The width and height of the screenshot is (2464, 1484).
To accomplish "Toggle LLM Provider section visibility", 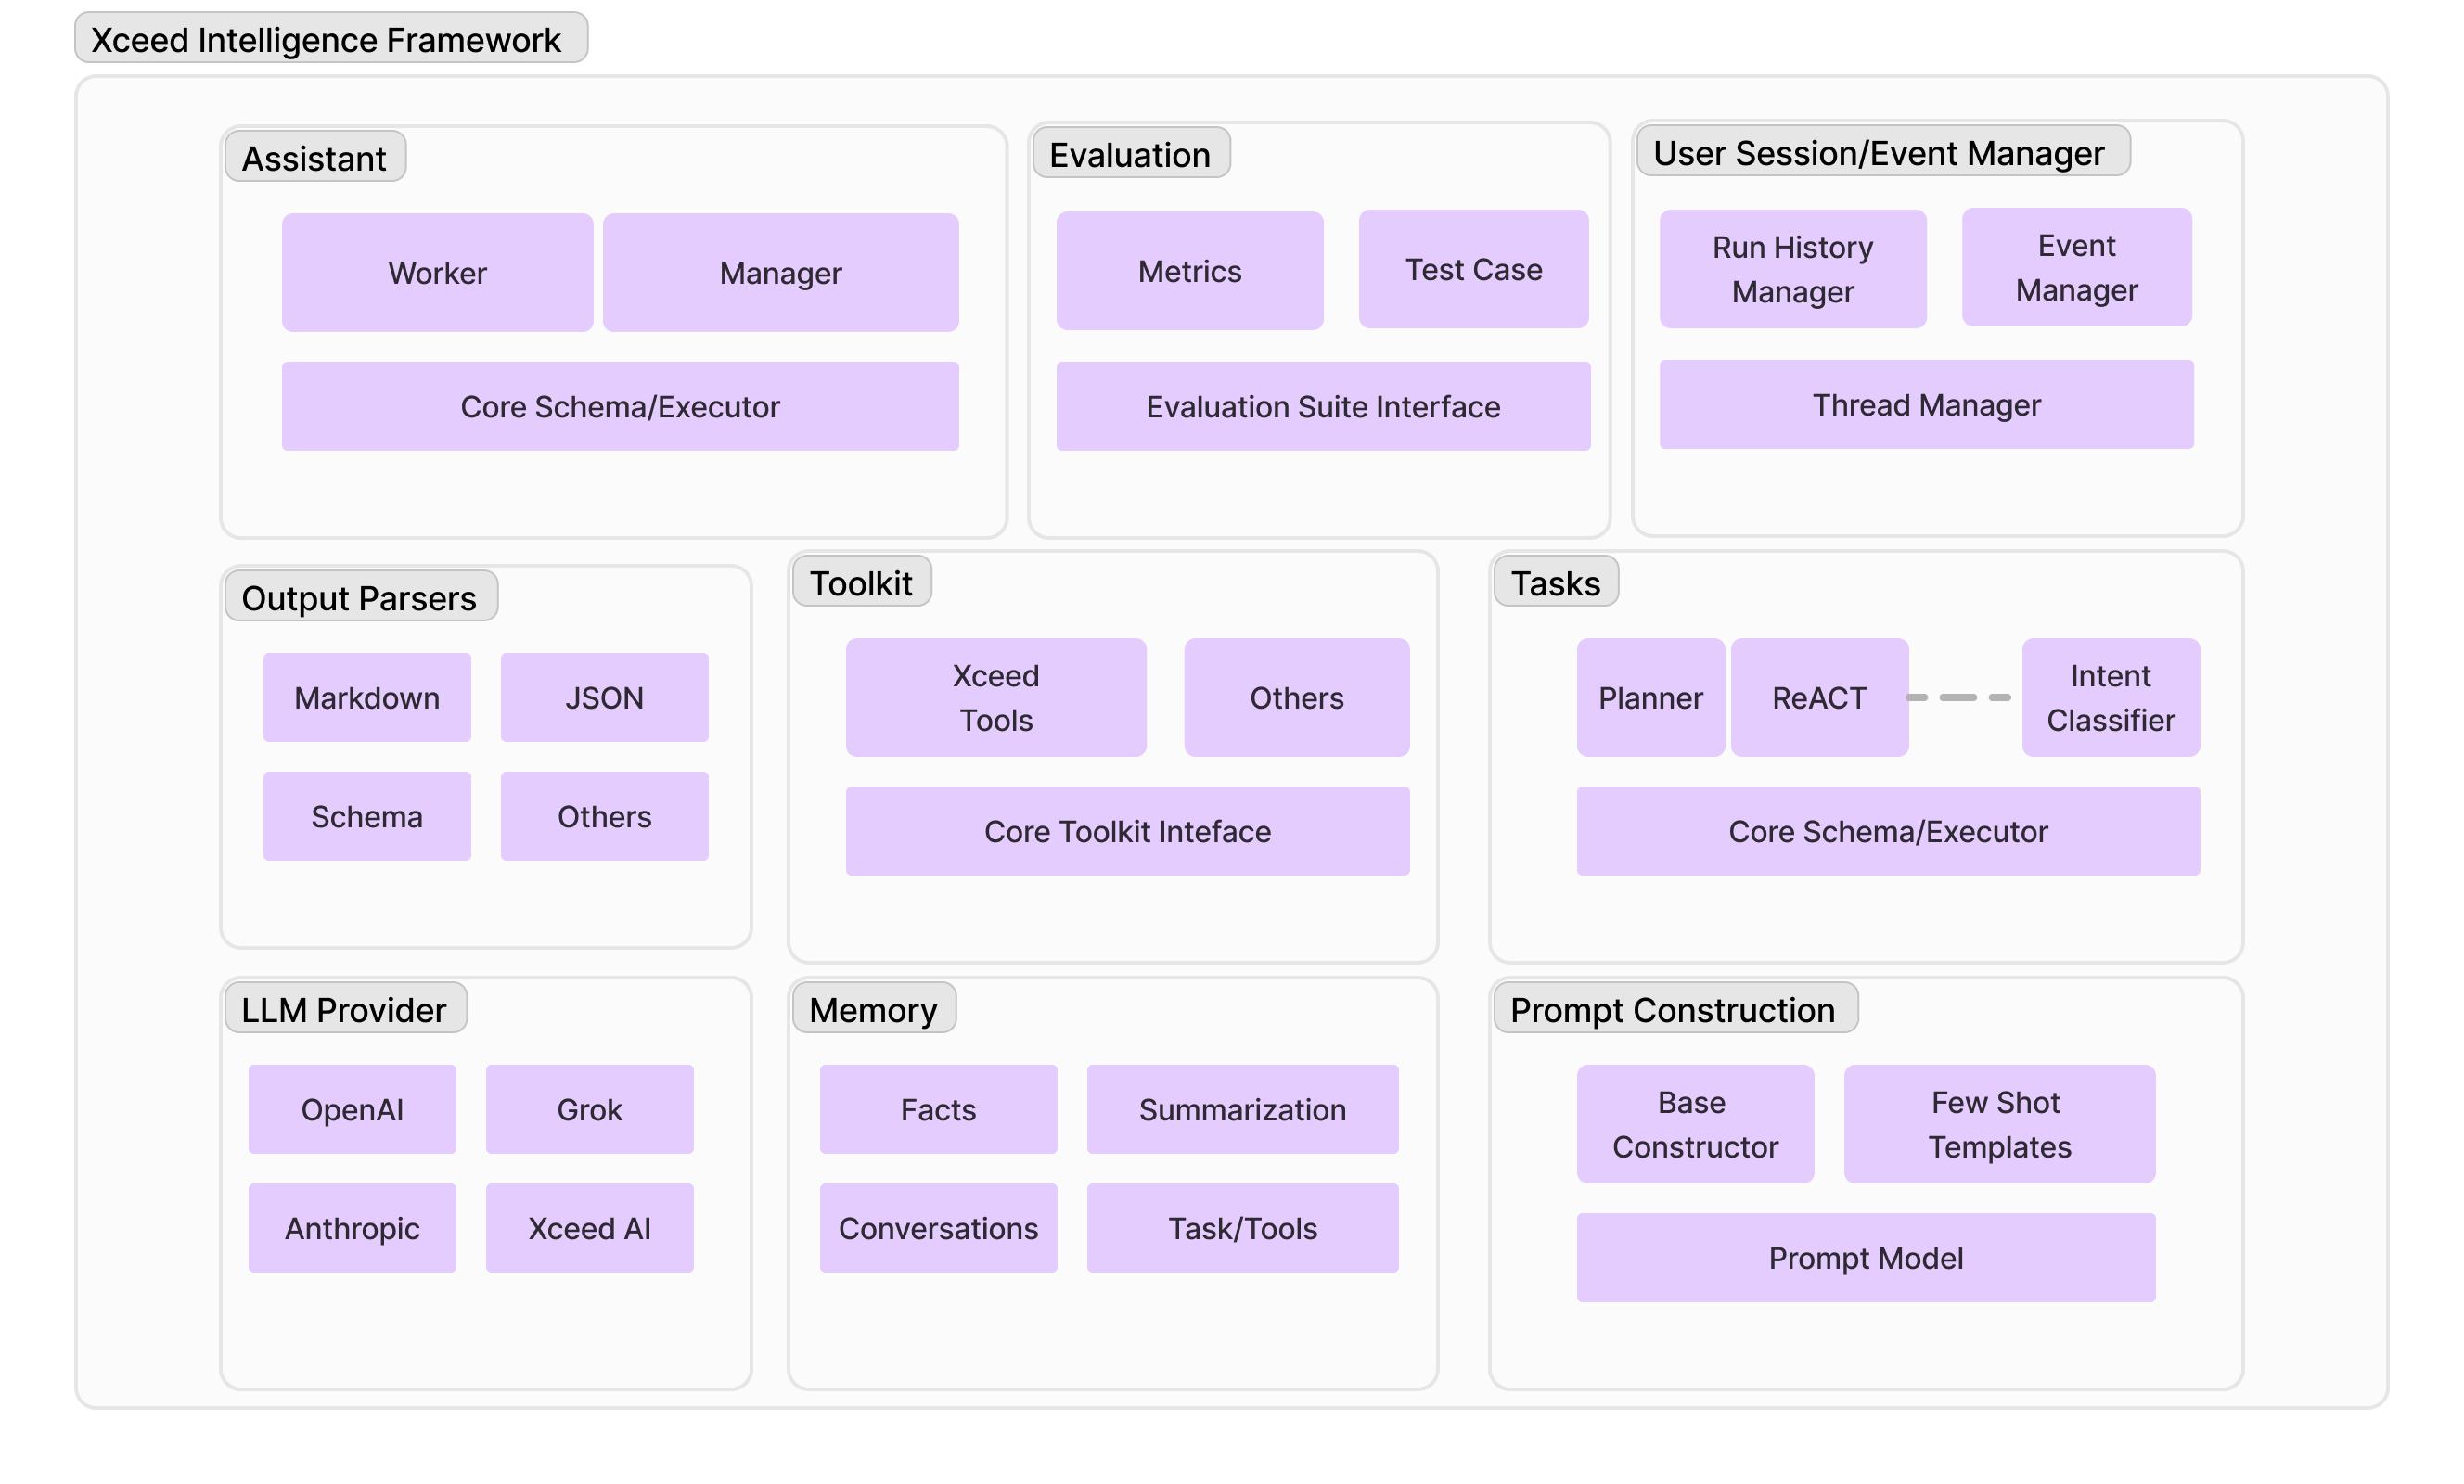I will [x=343, y=1009].
